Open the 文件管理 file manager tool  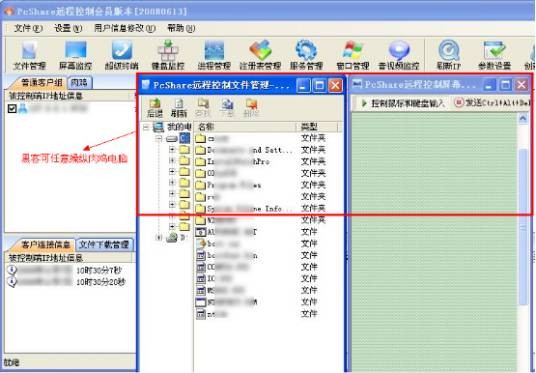tap(29, 55)
